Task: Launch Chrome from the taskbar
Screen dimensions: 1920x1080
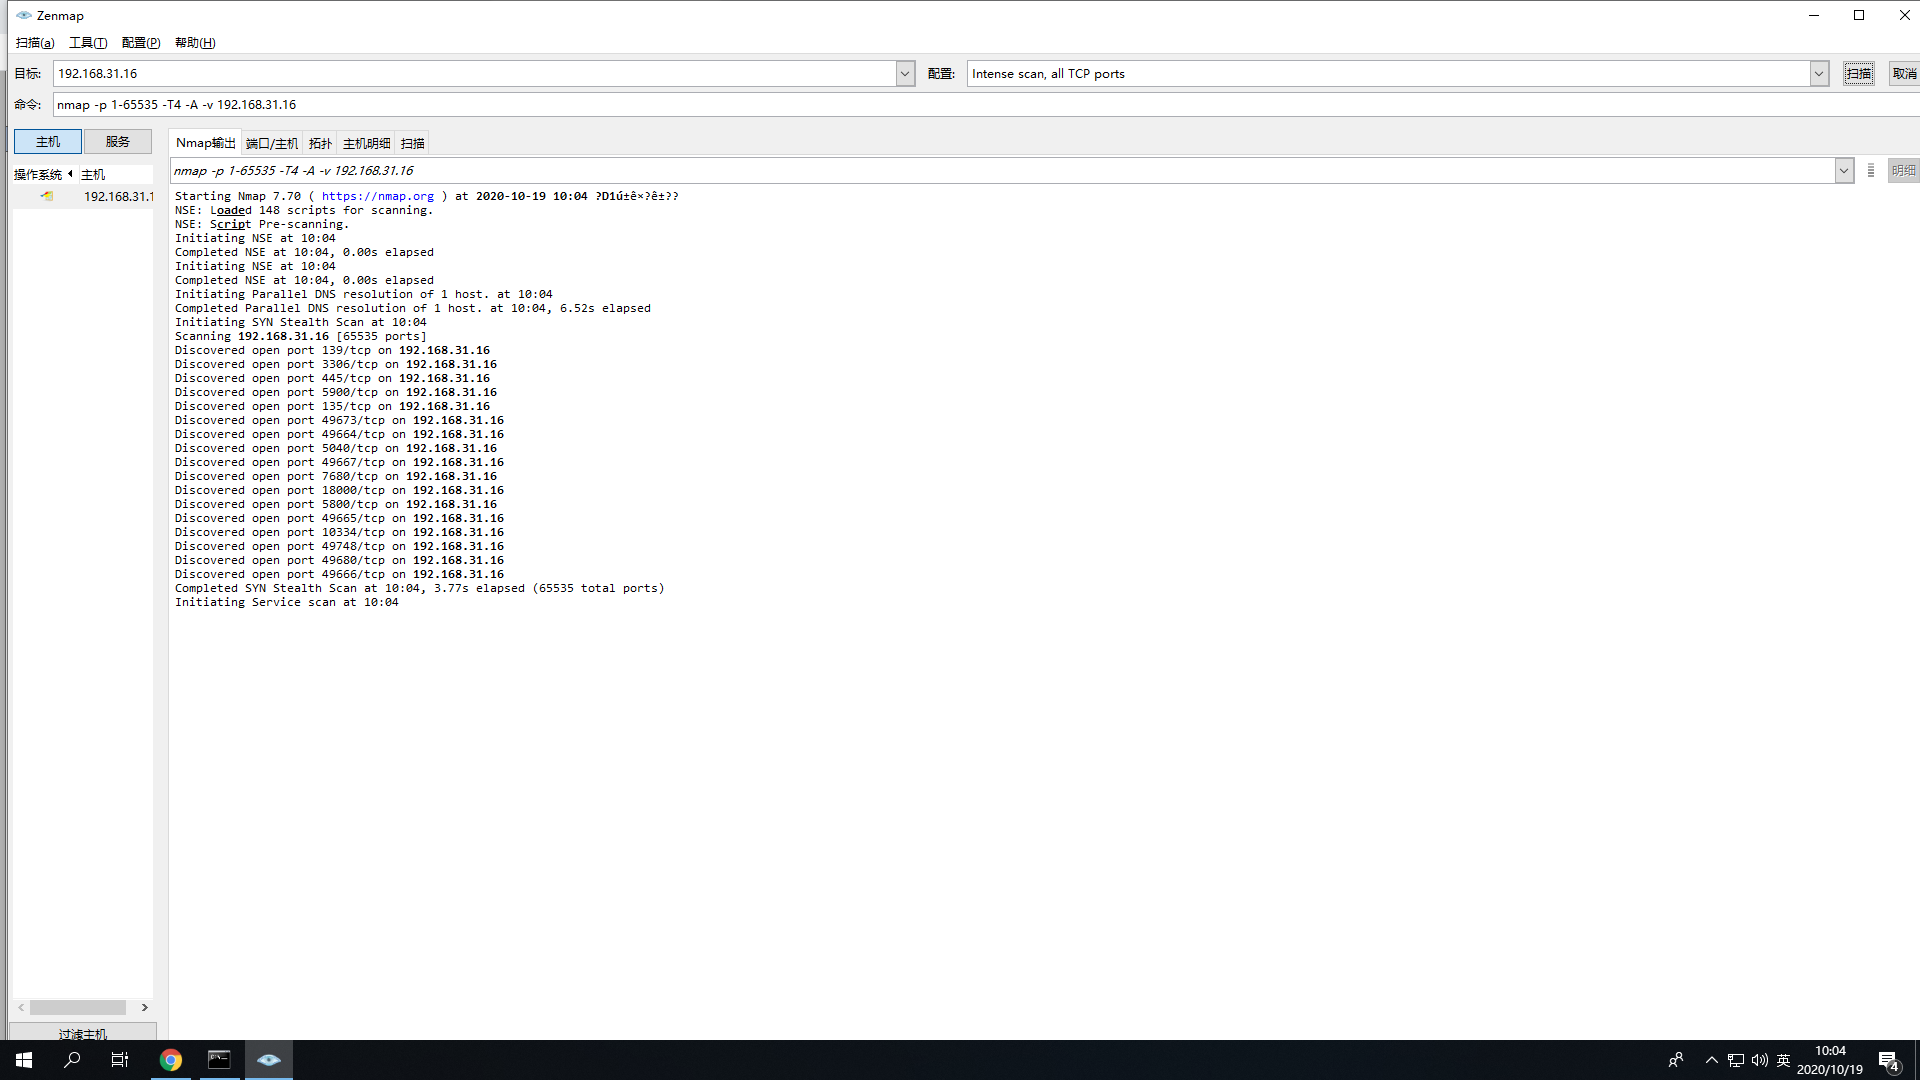Action: pos(171,1060)
